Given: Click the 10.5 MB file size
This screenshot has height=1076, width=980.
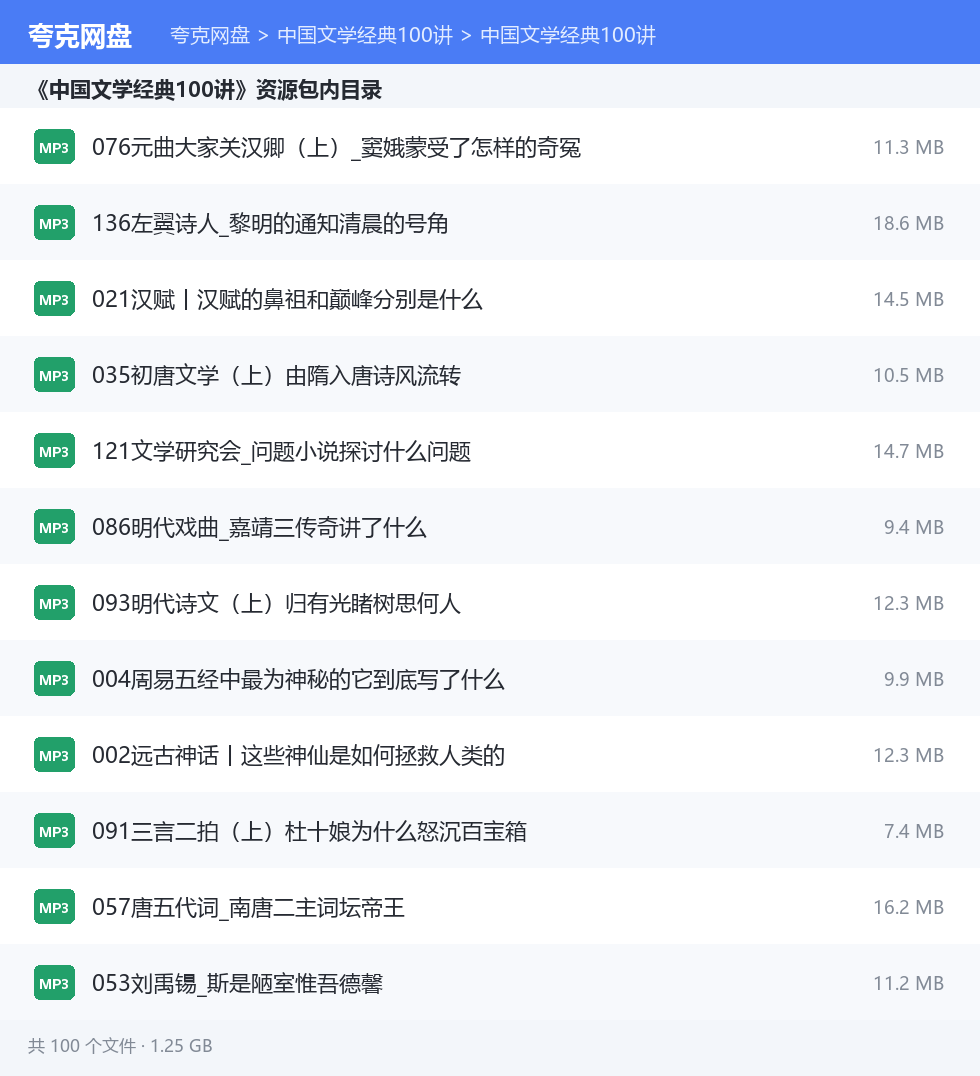Looking at the screenshot, I should click(x=909, y=375).
